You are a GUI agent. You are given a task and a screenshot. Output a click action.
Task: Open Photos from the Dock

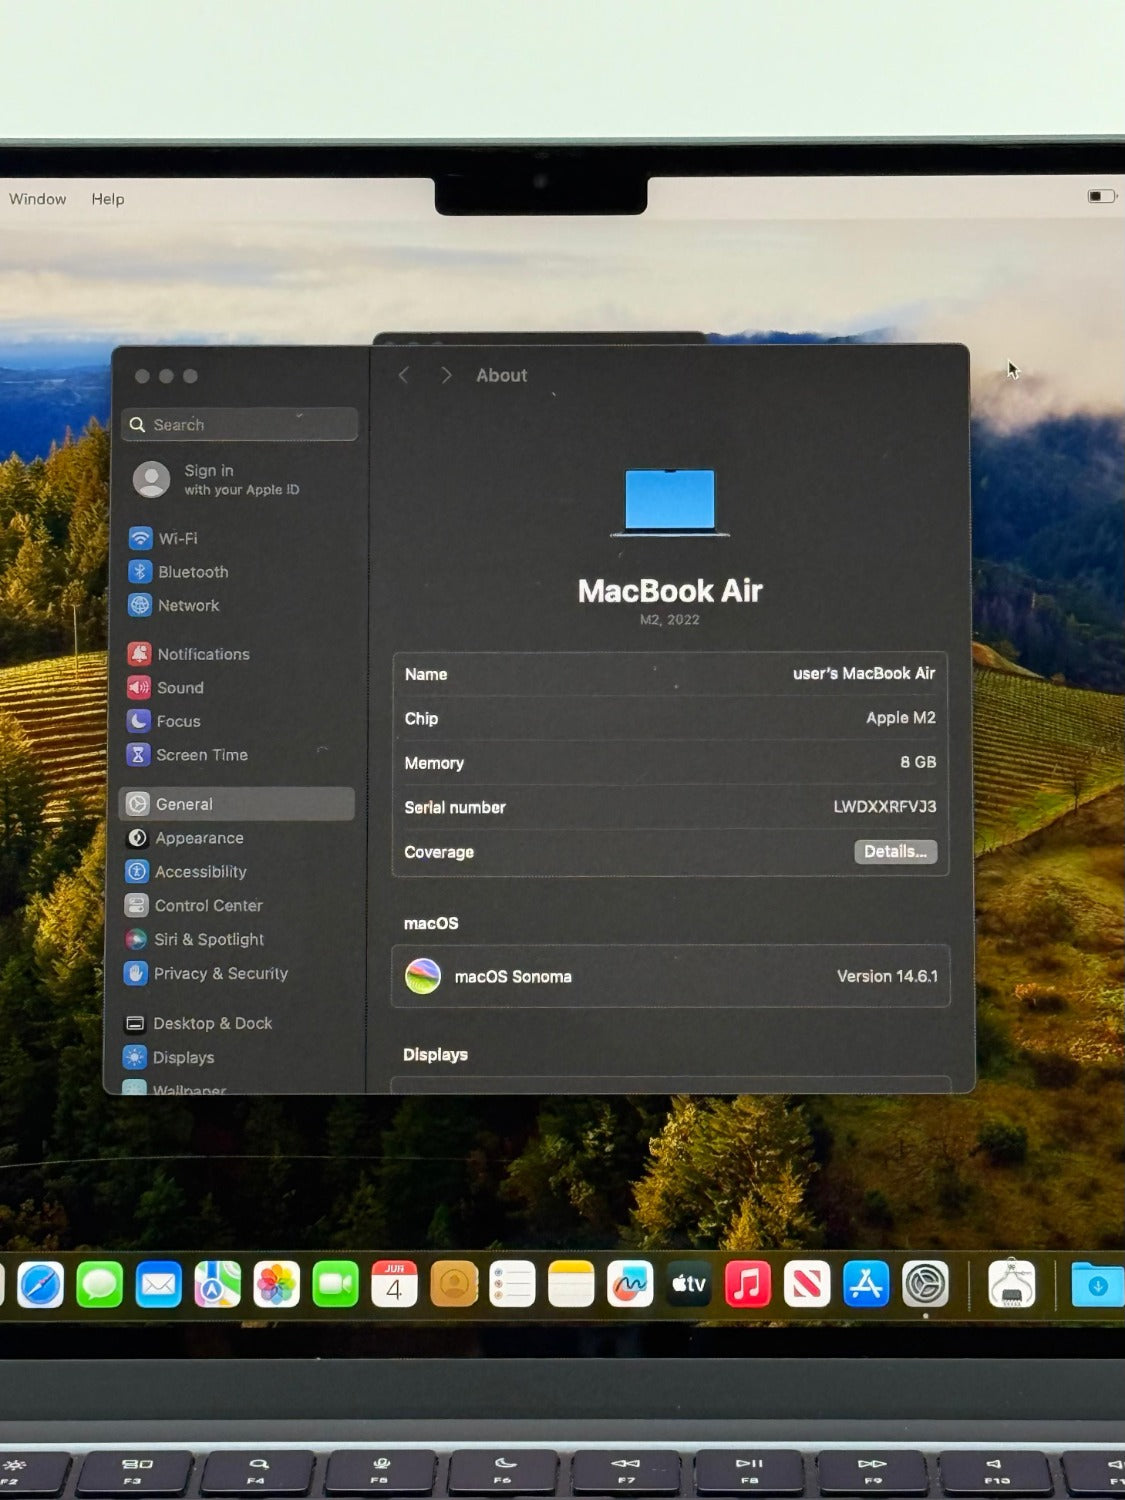click(x=277, y=1285)
